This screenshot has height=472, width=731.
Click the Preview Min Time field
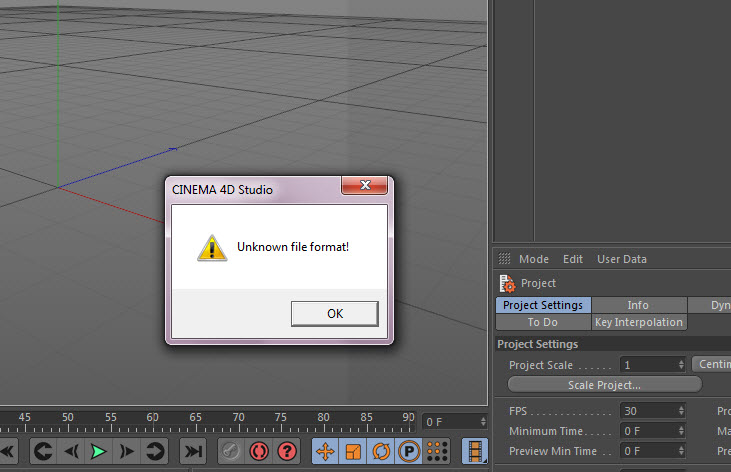pos(648,451)
